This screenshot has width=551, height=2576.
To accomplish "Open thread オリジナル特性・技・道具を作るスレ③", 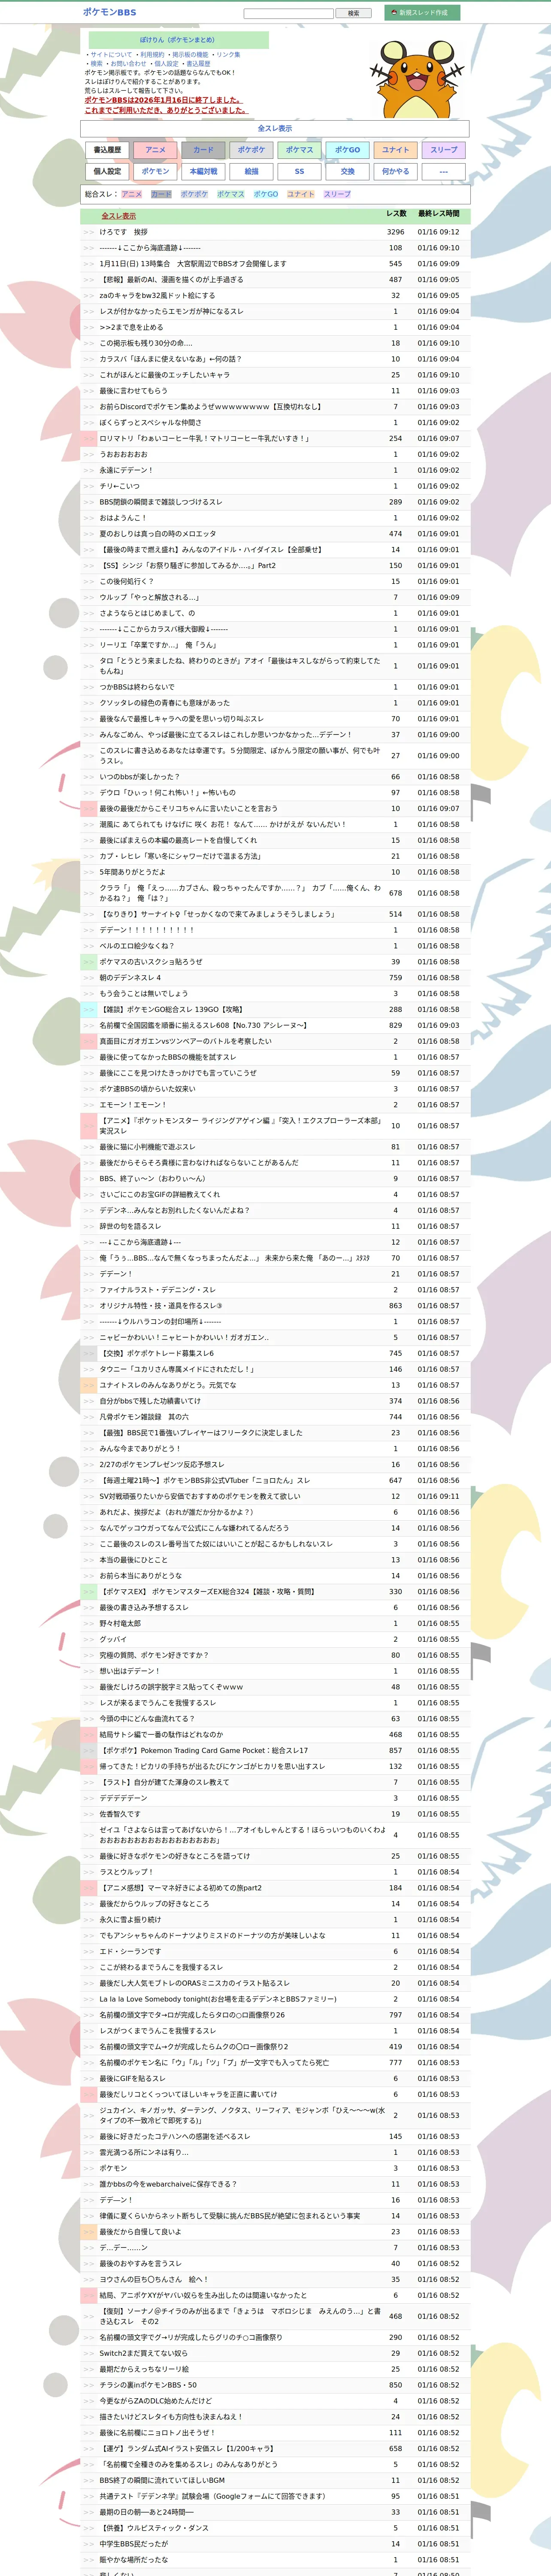I will pos(161,1306).
